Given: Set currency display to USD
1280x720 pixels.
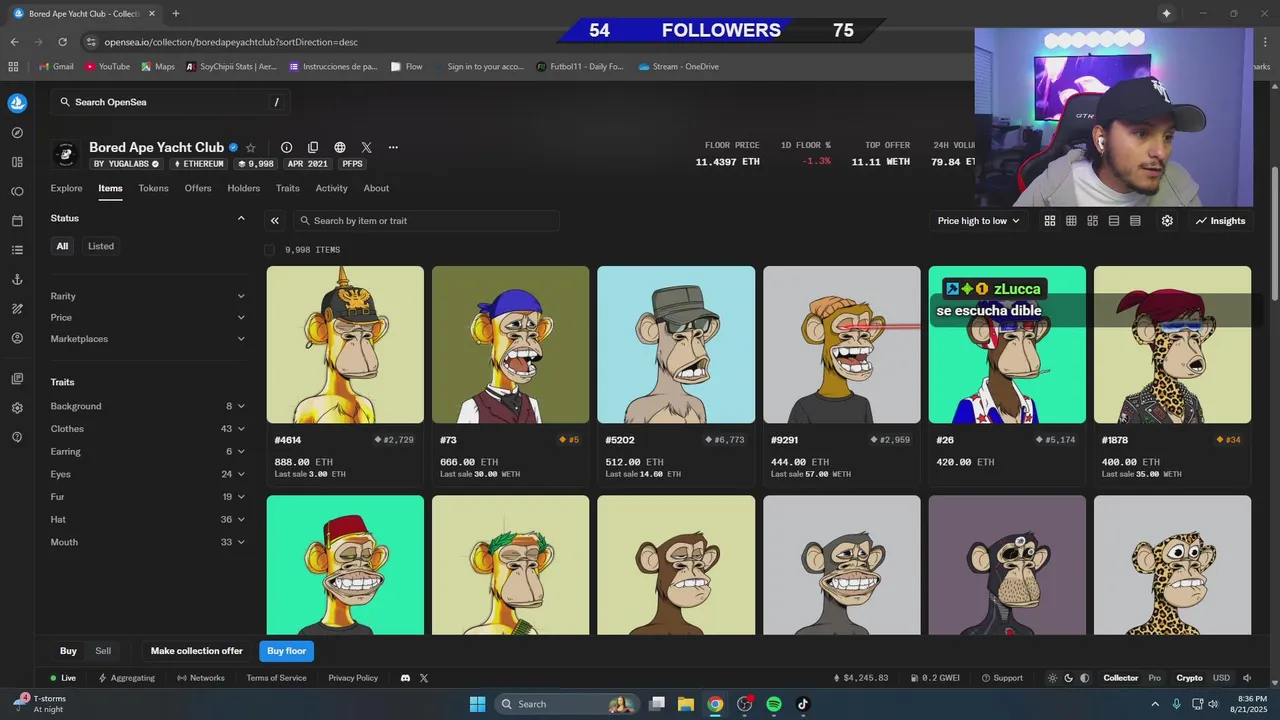Looking at the screenshot, I should coord(1221,678).
